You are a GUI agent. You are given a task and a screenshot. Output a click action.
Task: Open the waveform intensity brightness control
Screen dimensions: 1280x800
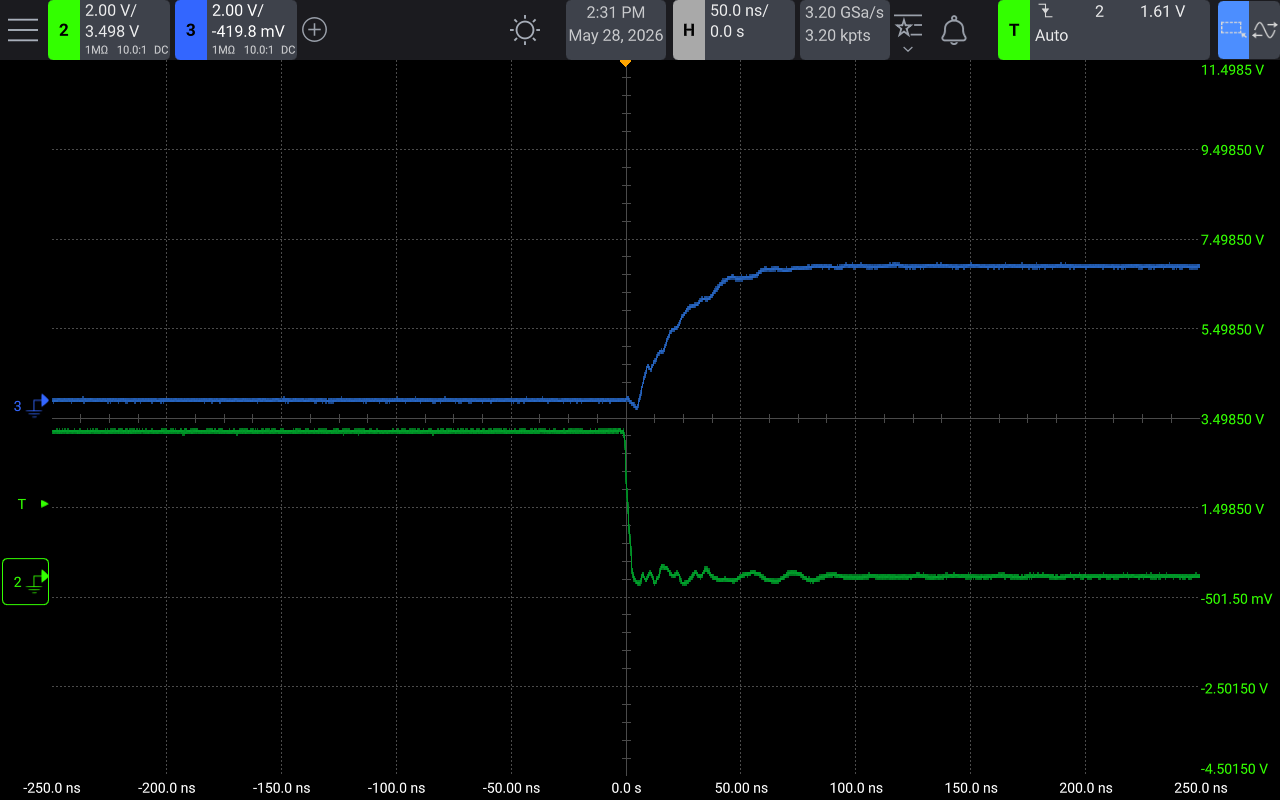click(x=525, y=30)
